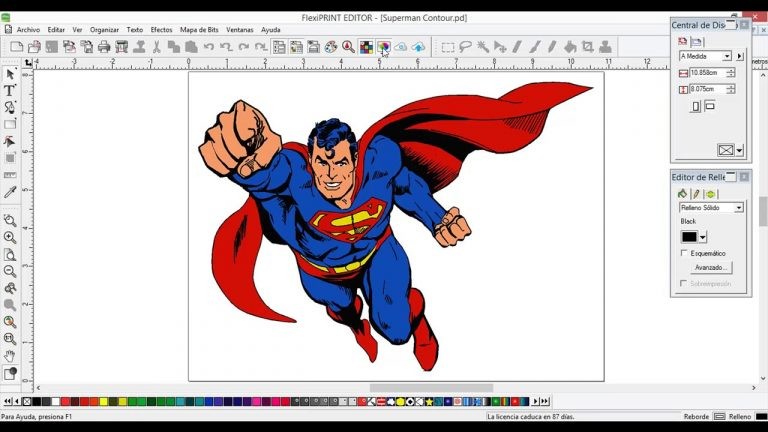Pick the yellow swatch in color palette
This screenshot has height=432, width=768.
pyautogui.click(x=103, y=402)
